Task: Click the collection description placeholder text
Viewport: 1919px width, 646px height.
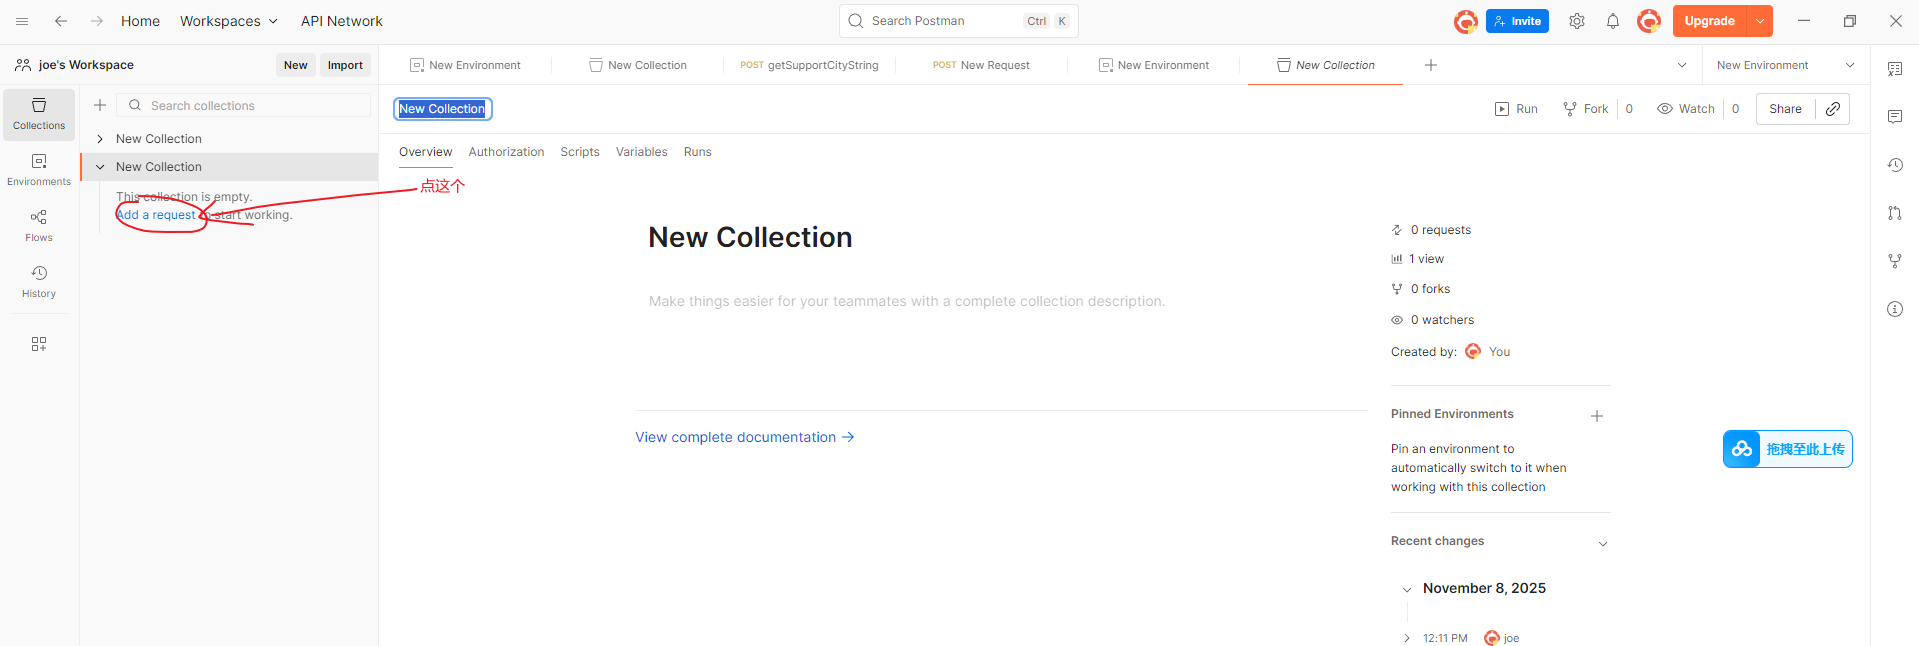Action: (906, 301)
